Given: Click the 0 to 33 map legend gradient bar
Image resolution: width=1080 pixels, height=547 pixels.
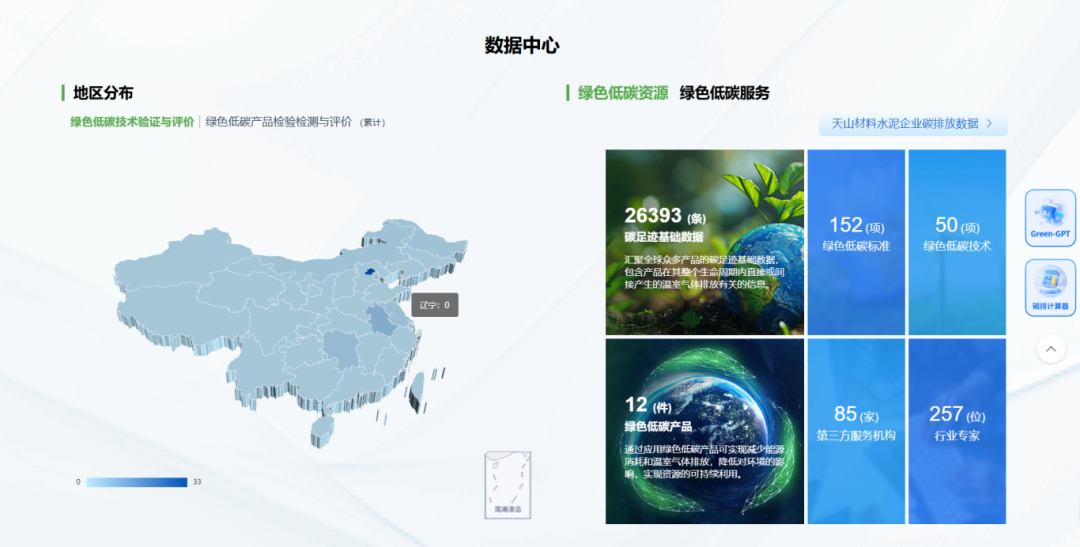Looking at the screenshot, I should pos(136,482).
